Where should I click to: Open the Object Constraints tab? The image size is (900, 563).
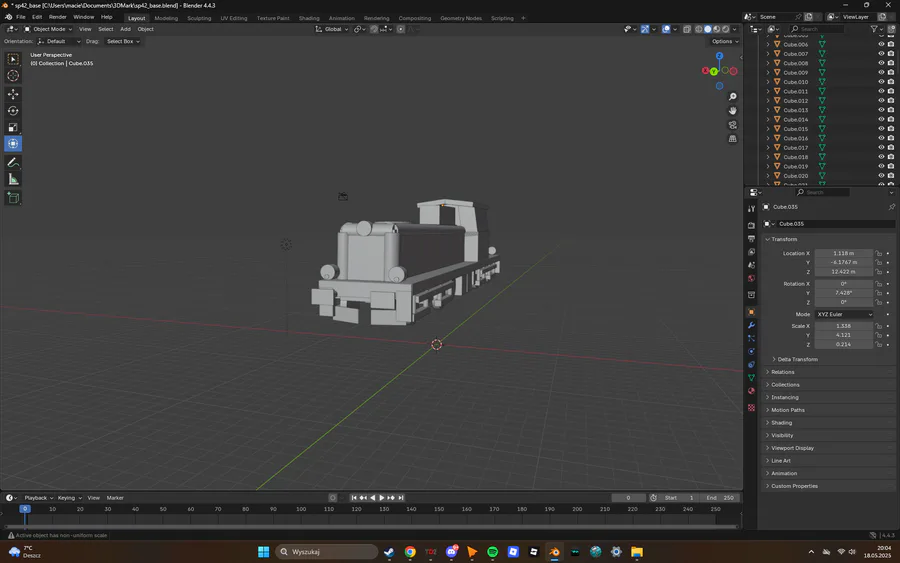point(751,364)
